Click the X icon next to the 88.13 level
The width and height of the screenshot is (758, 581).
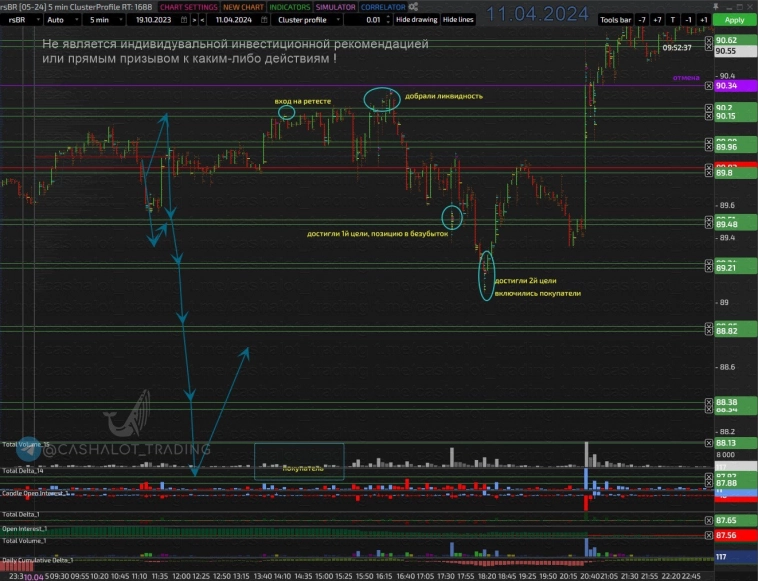[709, 443]
